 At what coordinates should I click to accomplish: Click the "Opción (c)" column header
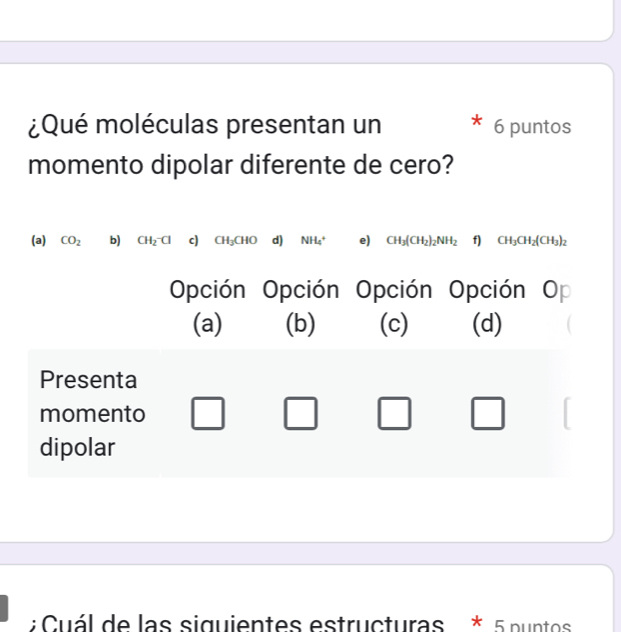(x=393, y=307)
